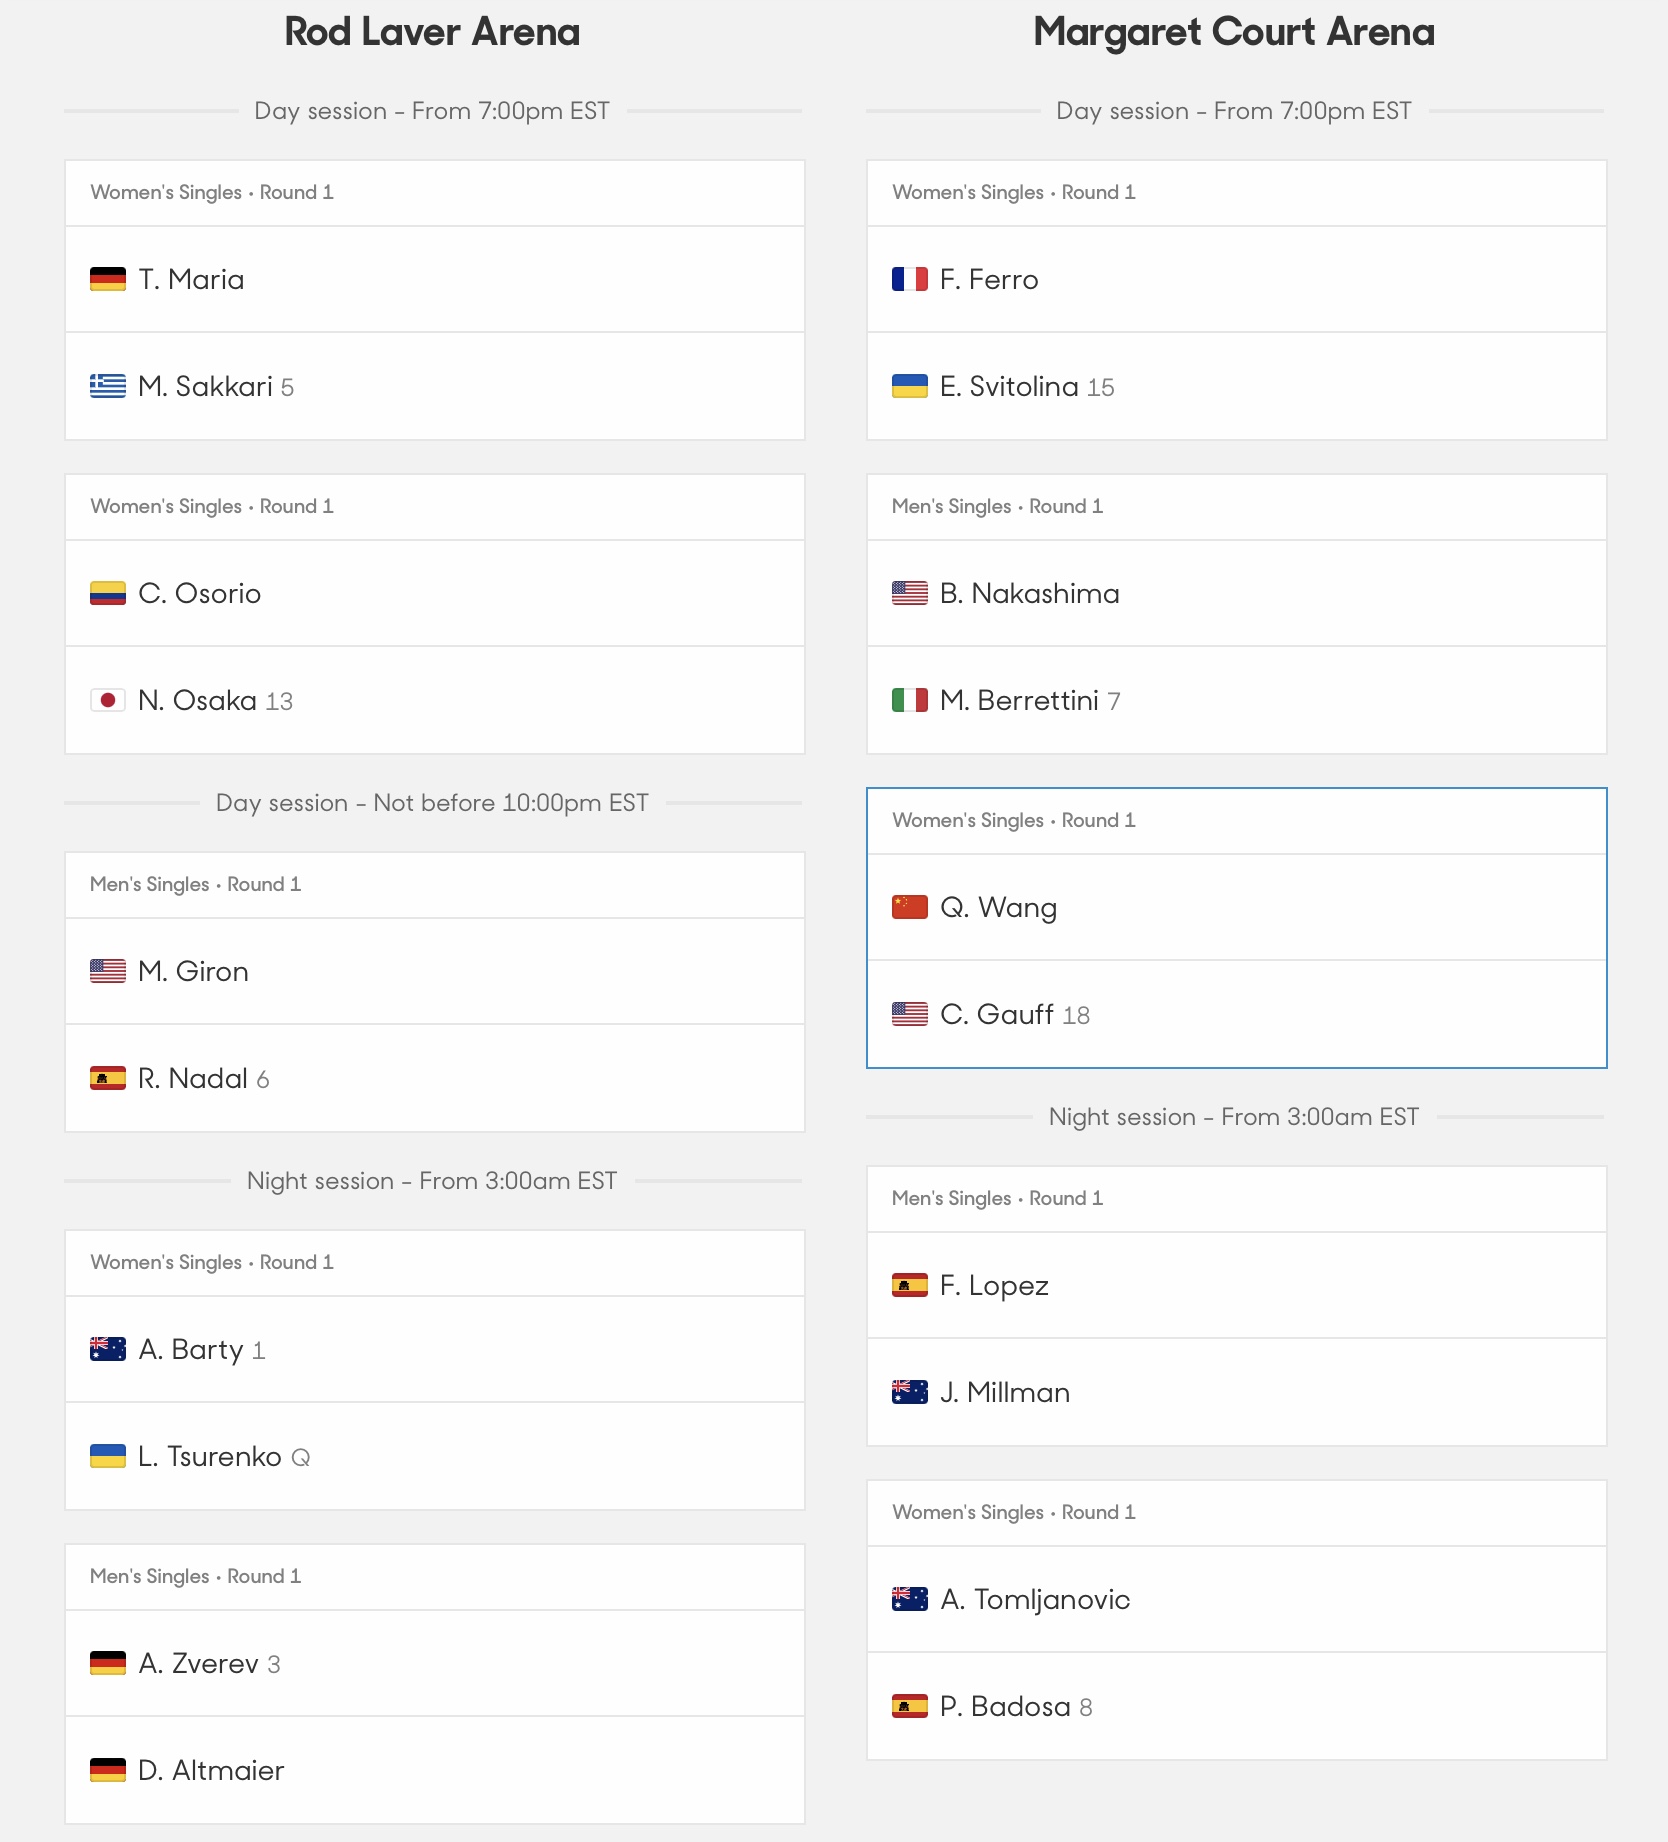
Task: Click the Australian flag next to A. Barty
Action: [x=108, y=1349]
